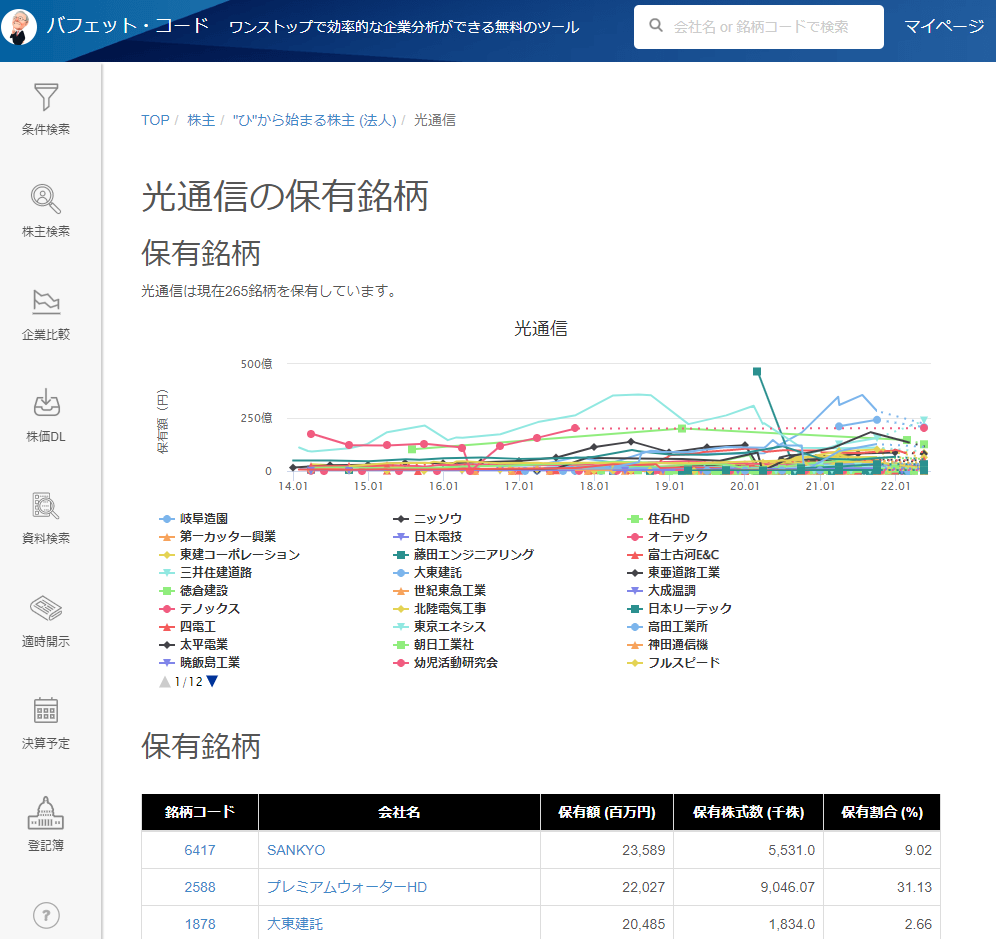Click the 適時開示 newspaper icon
Image resolution: width=996 pixels, height=939 pixels.
(x=46, y=608)
